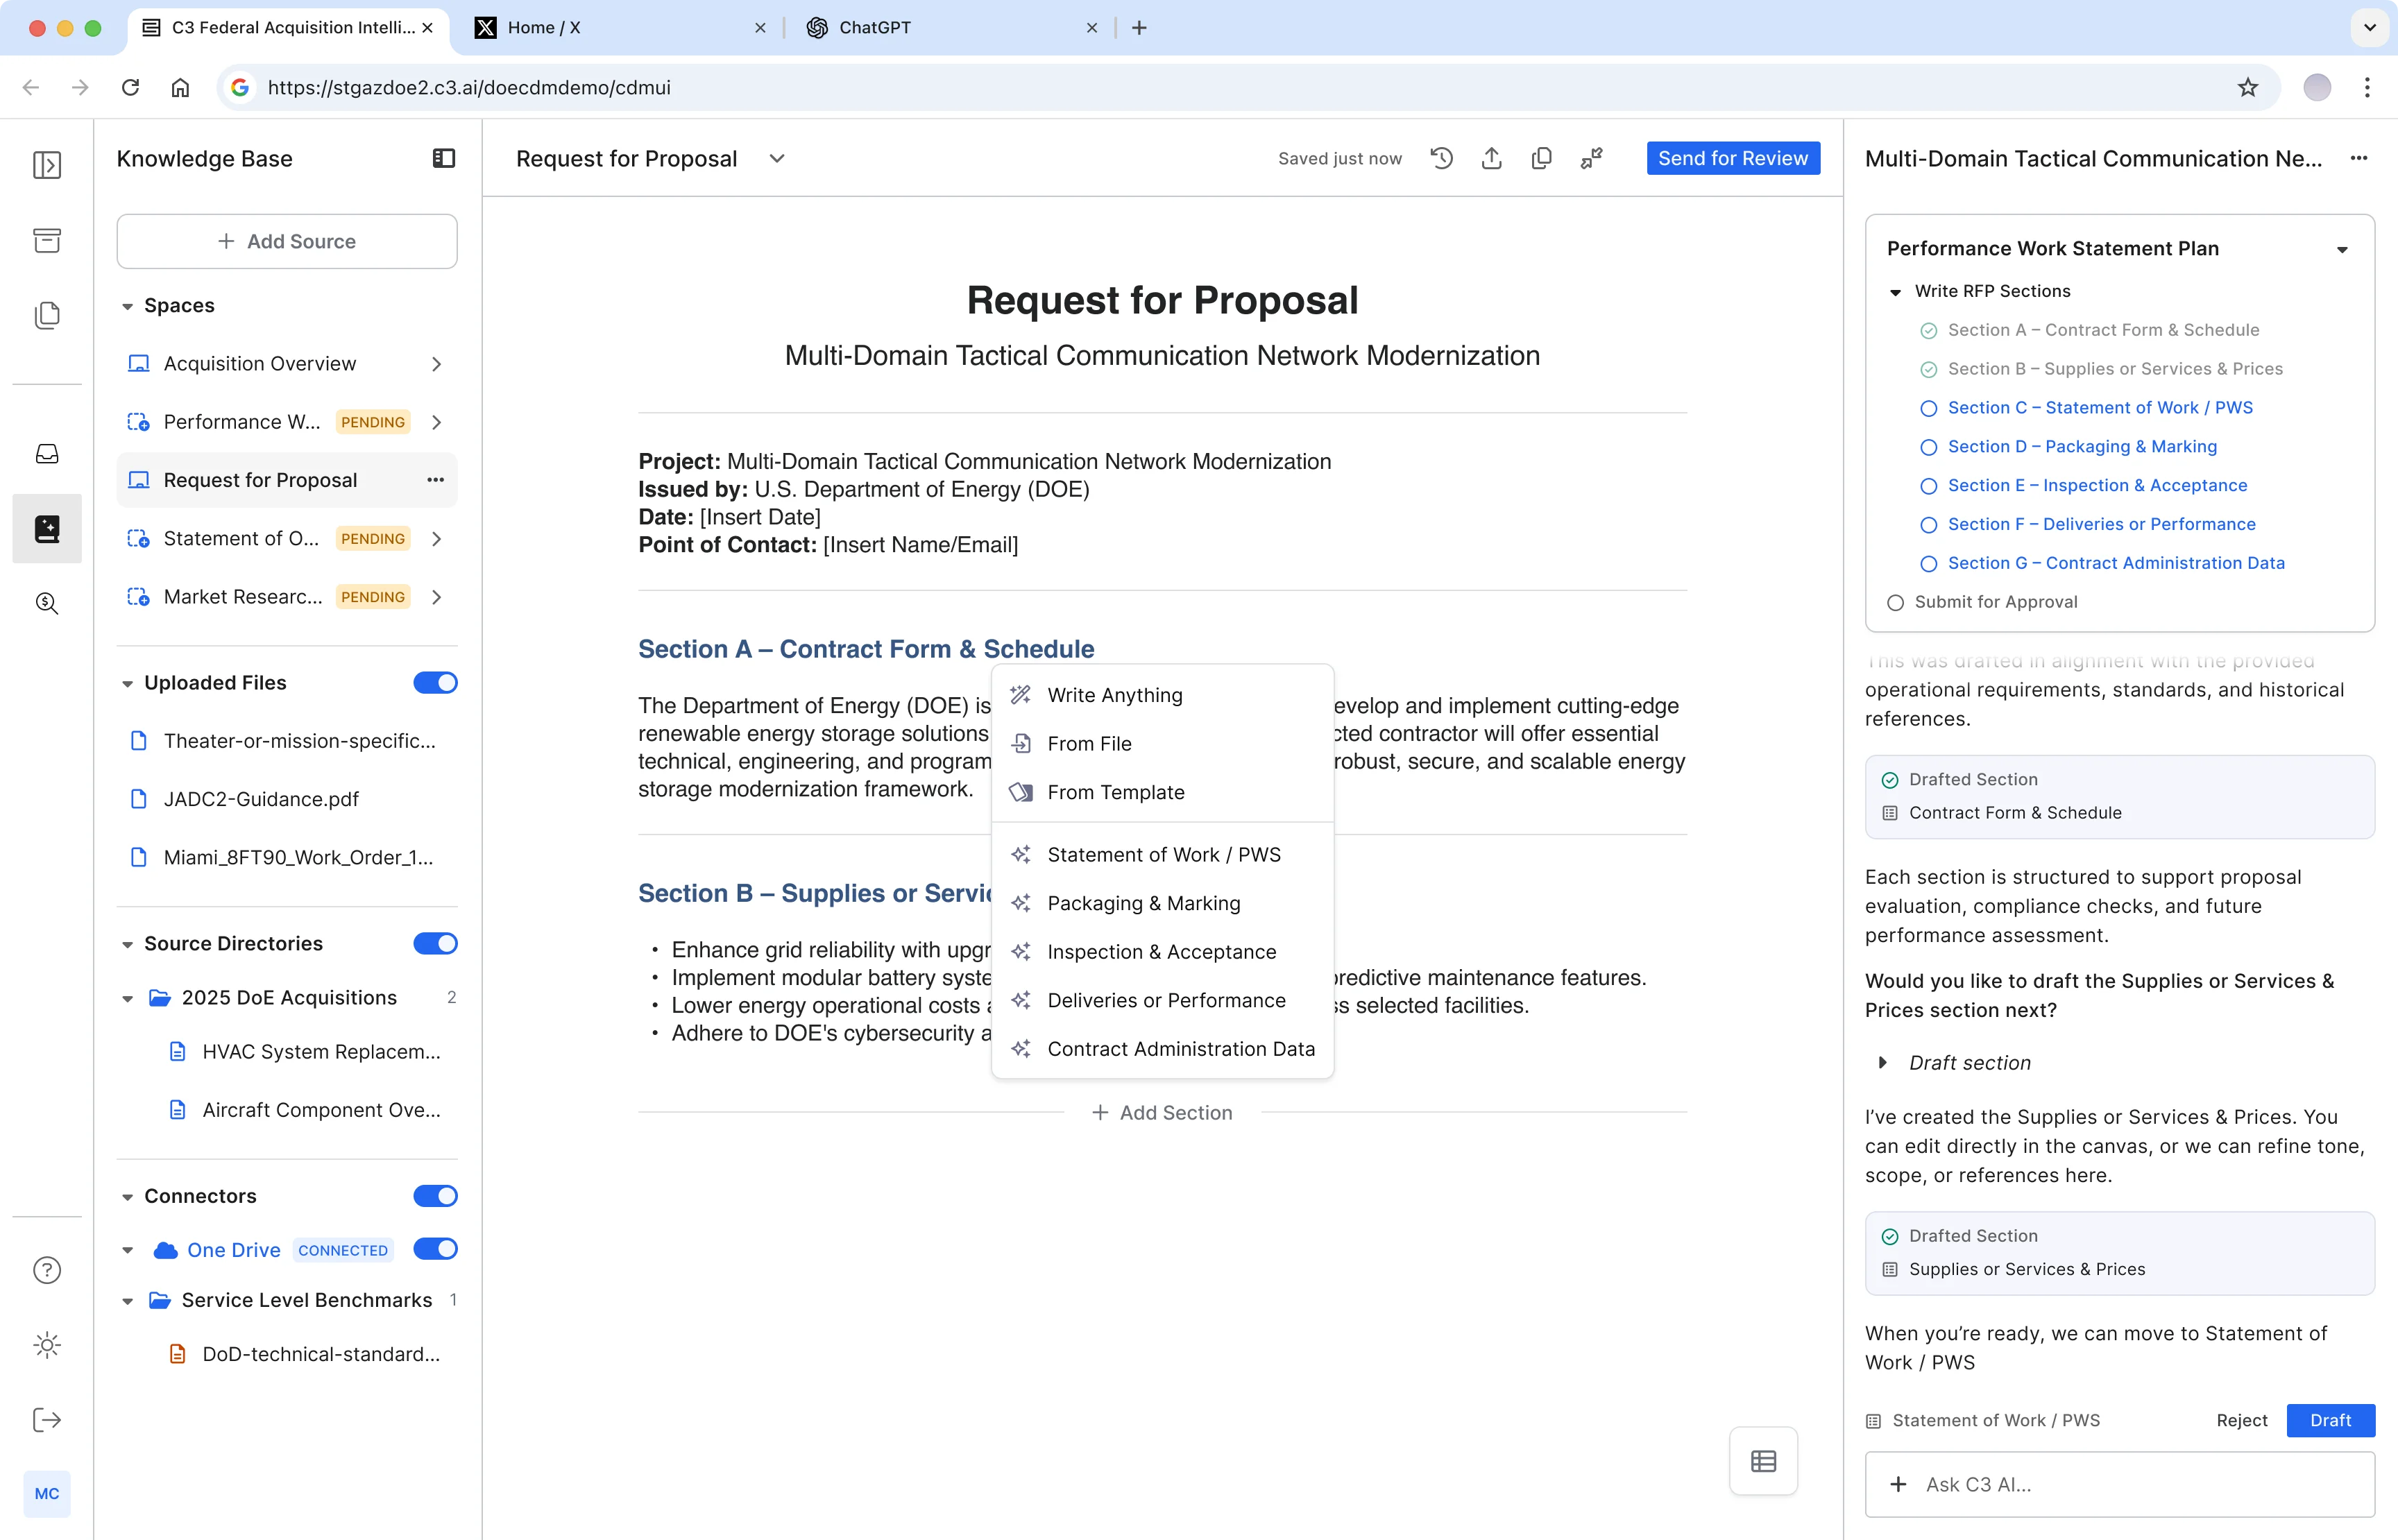Collapse the Write RFP Sections tree
Image resolution: width=2398 pixels, height=1540 pixels.
tap(1895, 292)
